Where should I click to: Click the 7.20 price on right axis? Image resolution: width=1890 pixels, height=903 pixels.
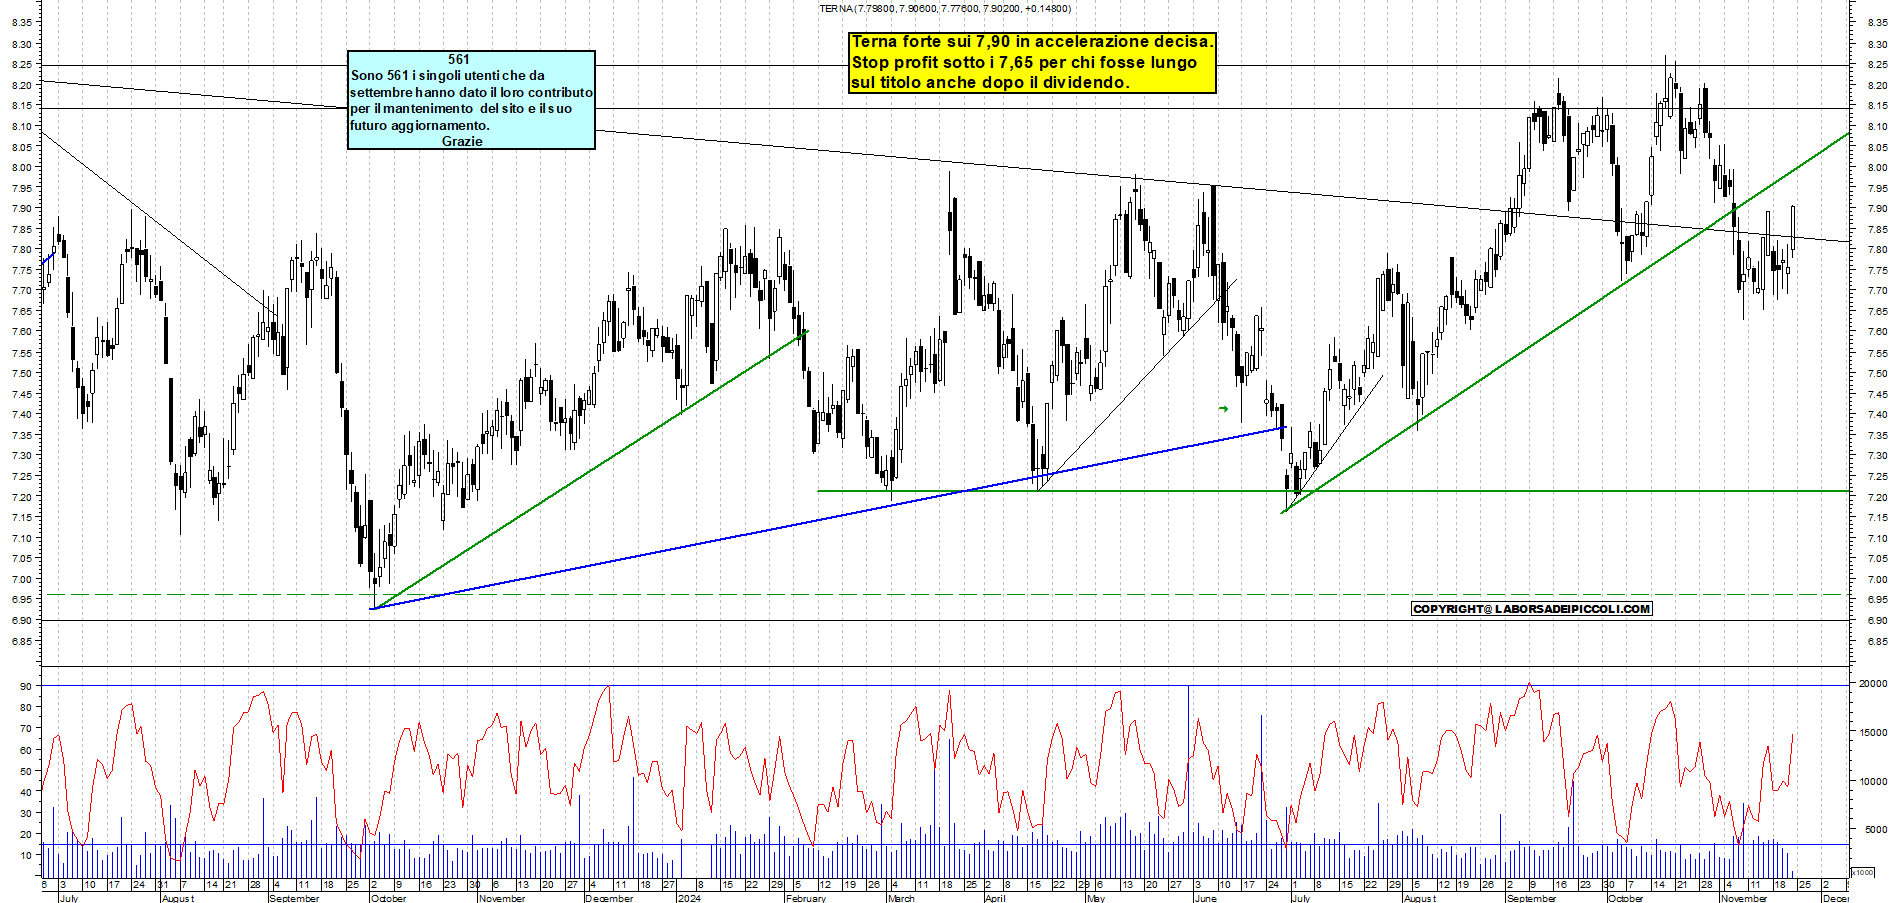[1876, 497]
